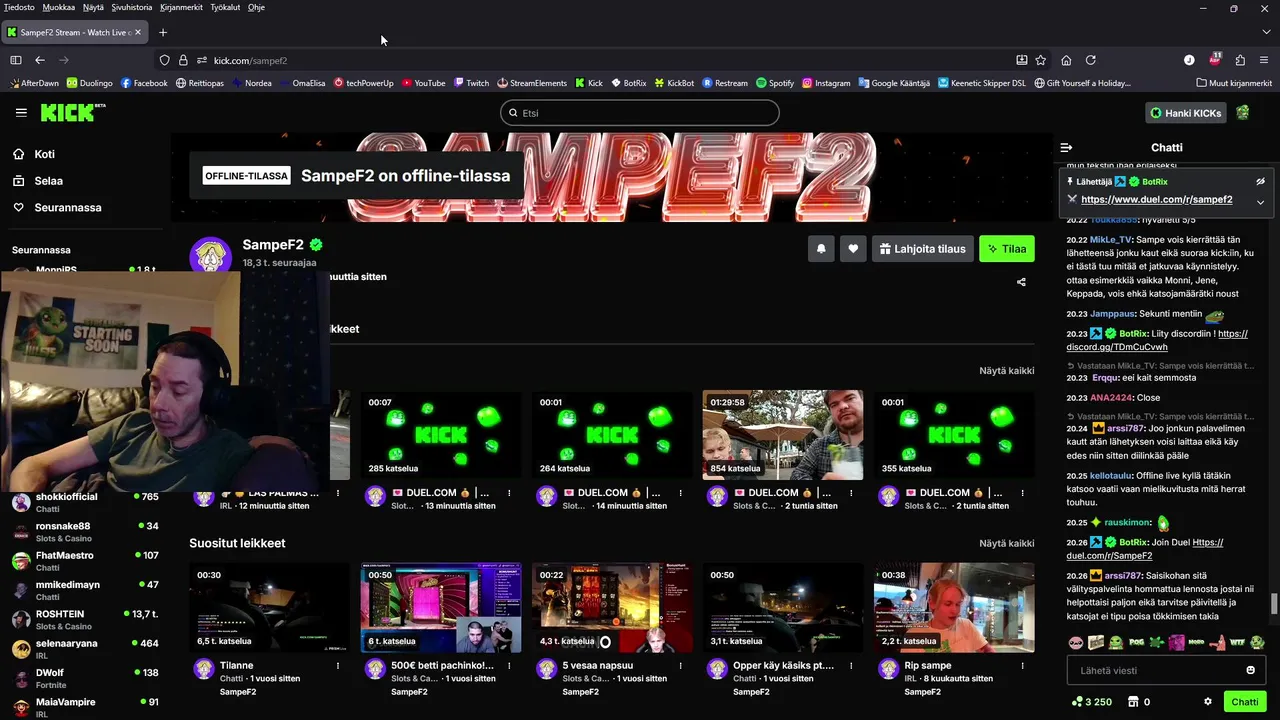Screen dimensions: 1280x720
Task: Open the user profile avatar menu
Action: [1243, 113]
